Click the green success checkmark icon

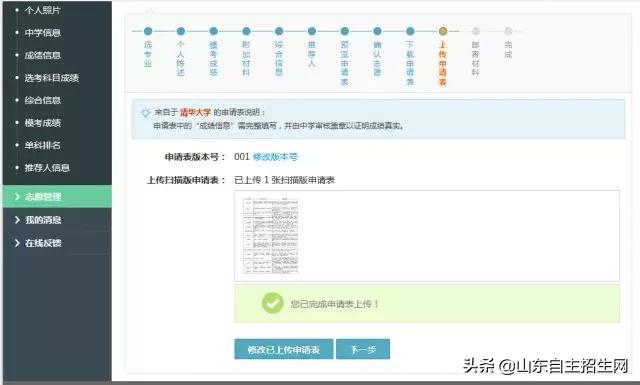pos(273,303)
